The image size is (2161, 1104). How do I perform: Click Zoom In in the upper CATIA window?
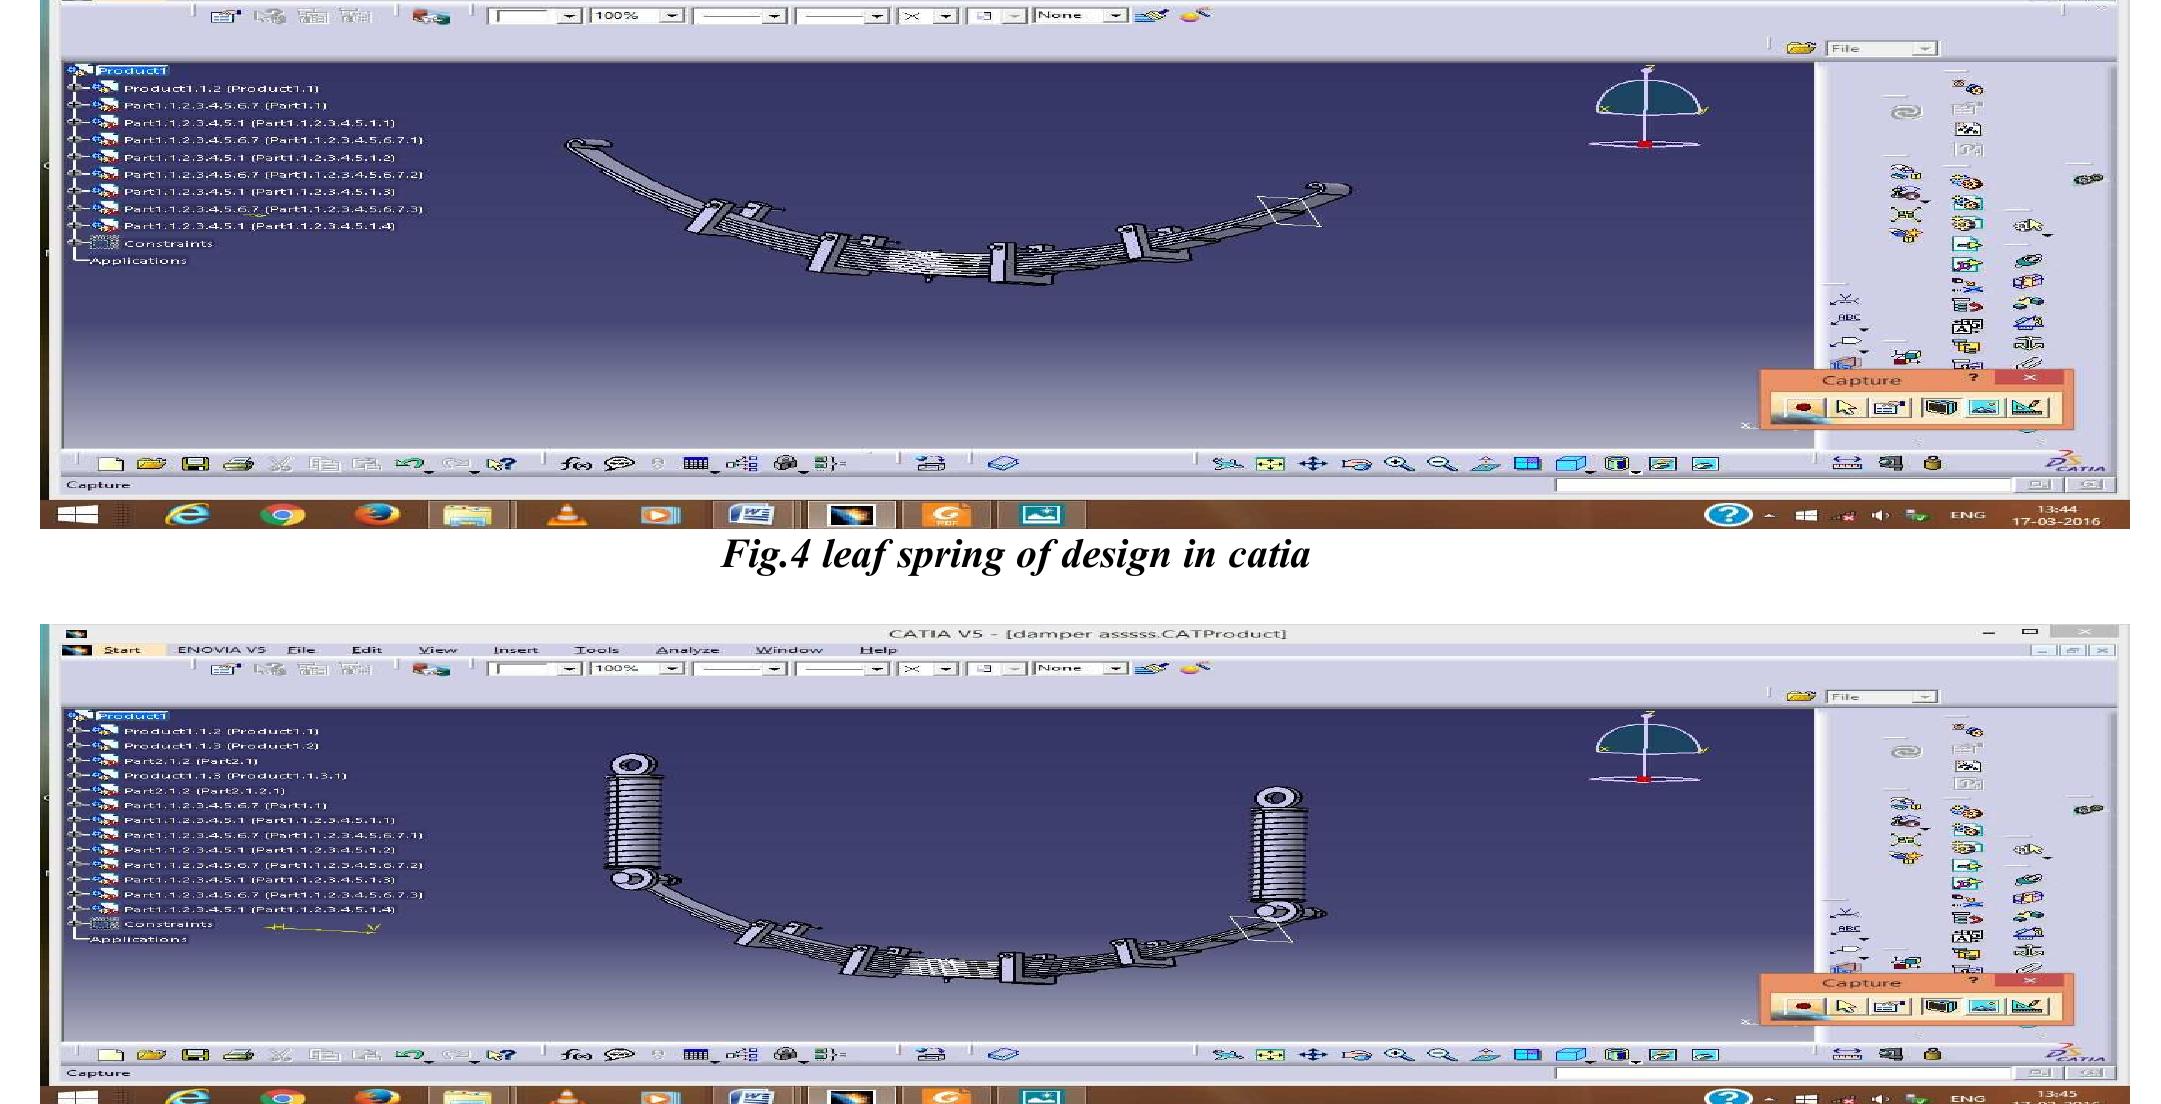click(x=1399, y=464)
